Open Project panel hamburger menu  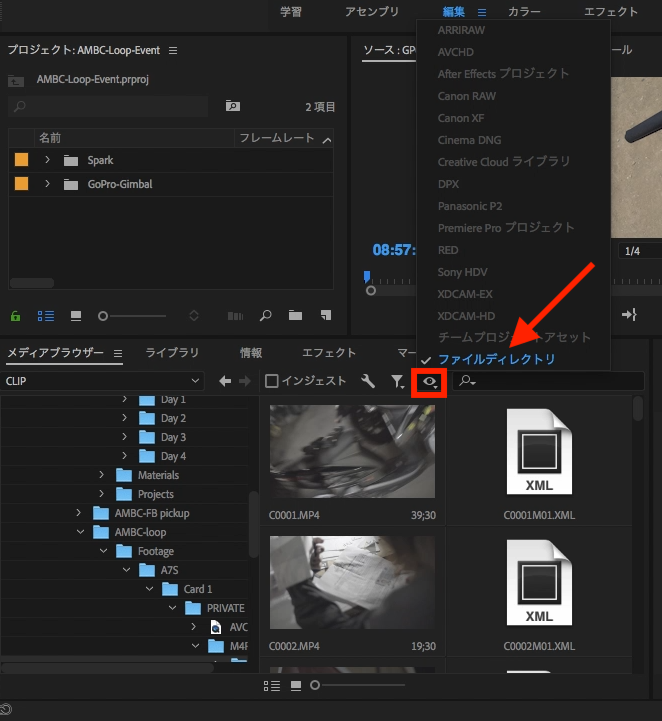[173, 51]
